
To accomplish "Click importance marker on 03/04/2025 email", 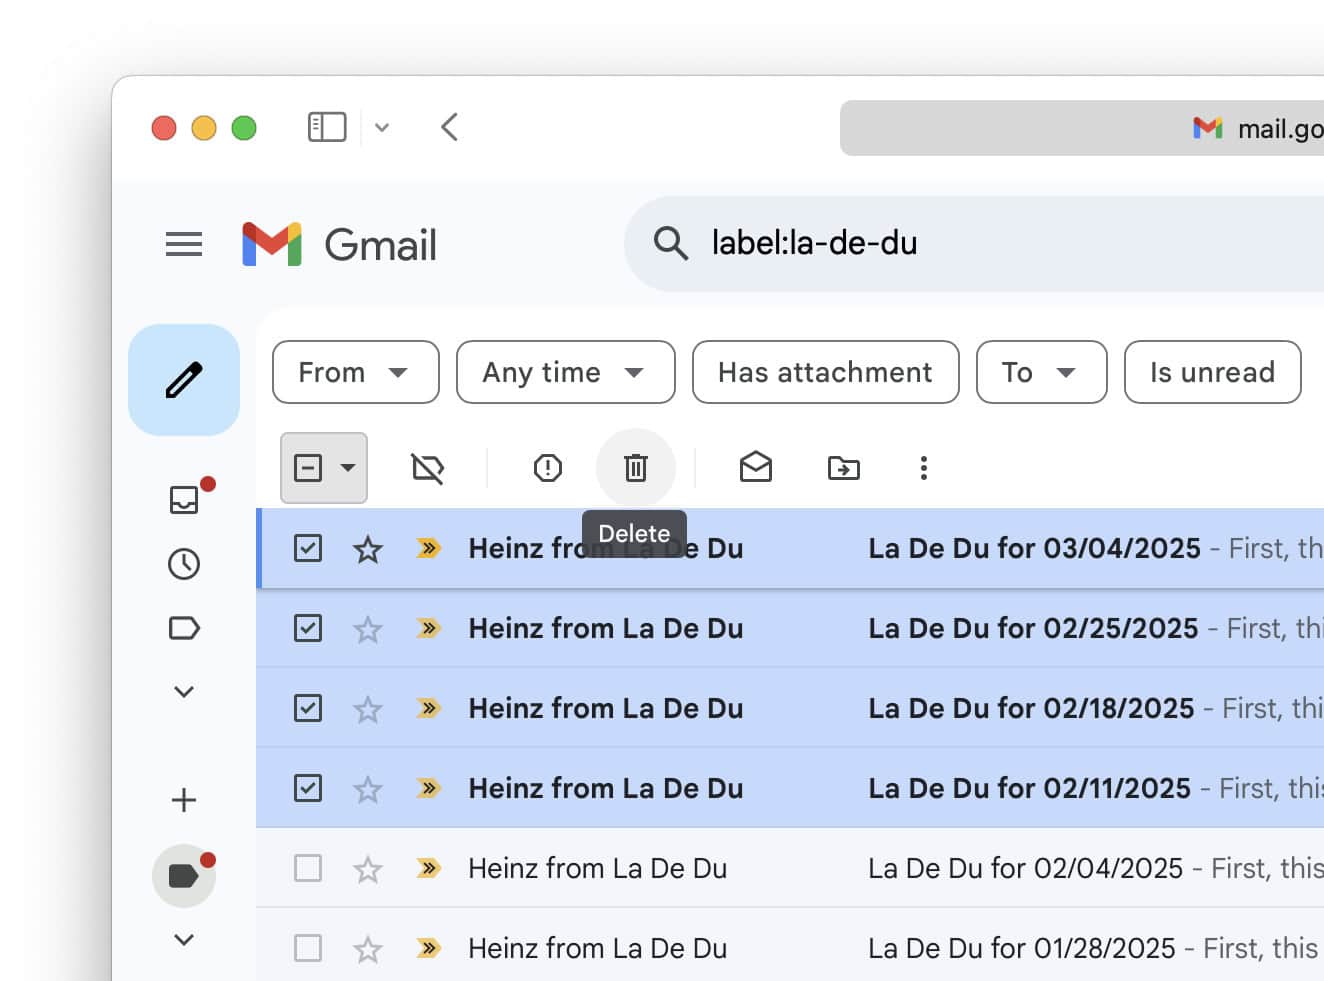I will point(429,548).
